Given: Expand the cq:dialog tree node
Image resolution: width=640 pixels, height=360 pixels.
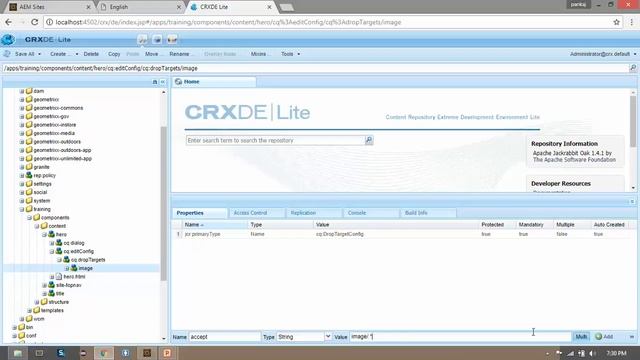Looking at the screenshot, I should click(52, 243).
